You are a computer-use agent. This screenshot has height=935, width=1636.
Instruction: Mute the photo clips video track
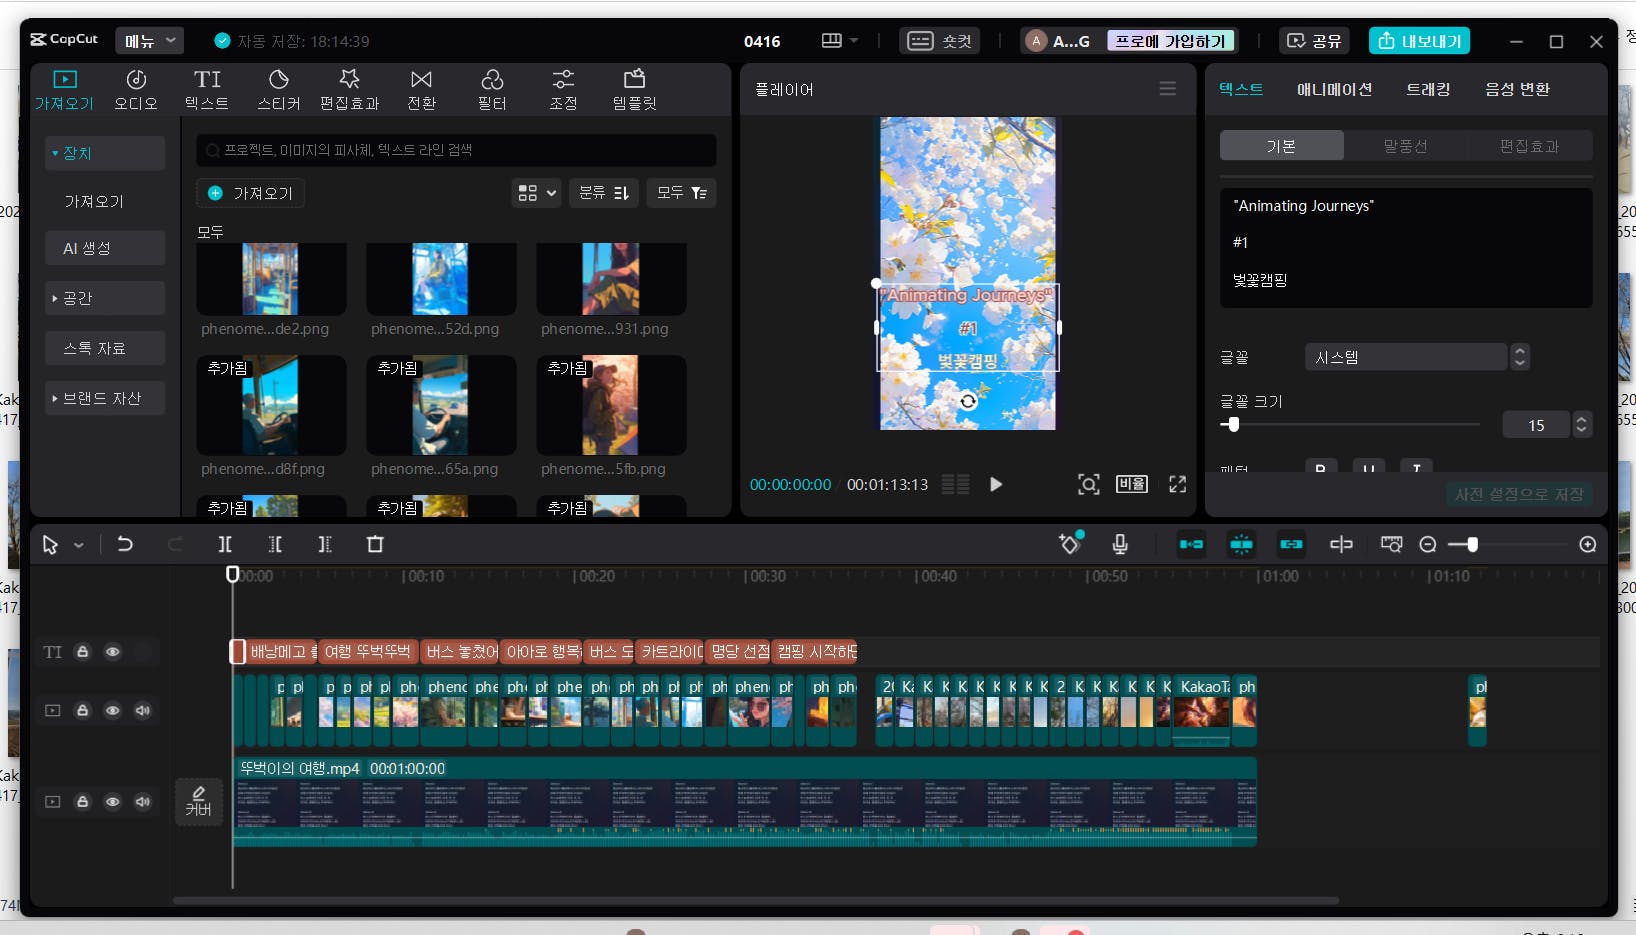coord(143,711)
